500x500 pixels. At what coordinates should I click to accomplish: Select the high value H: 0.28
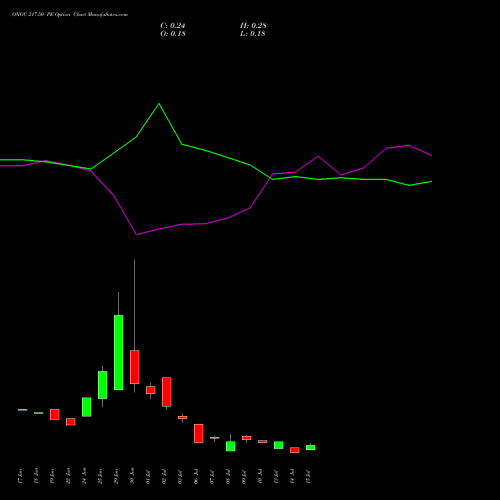tap(253, 26)
